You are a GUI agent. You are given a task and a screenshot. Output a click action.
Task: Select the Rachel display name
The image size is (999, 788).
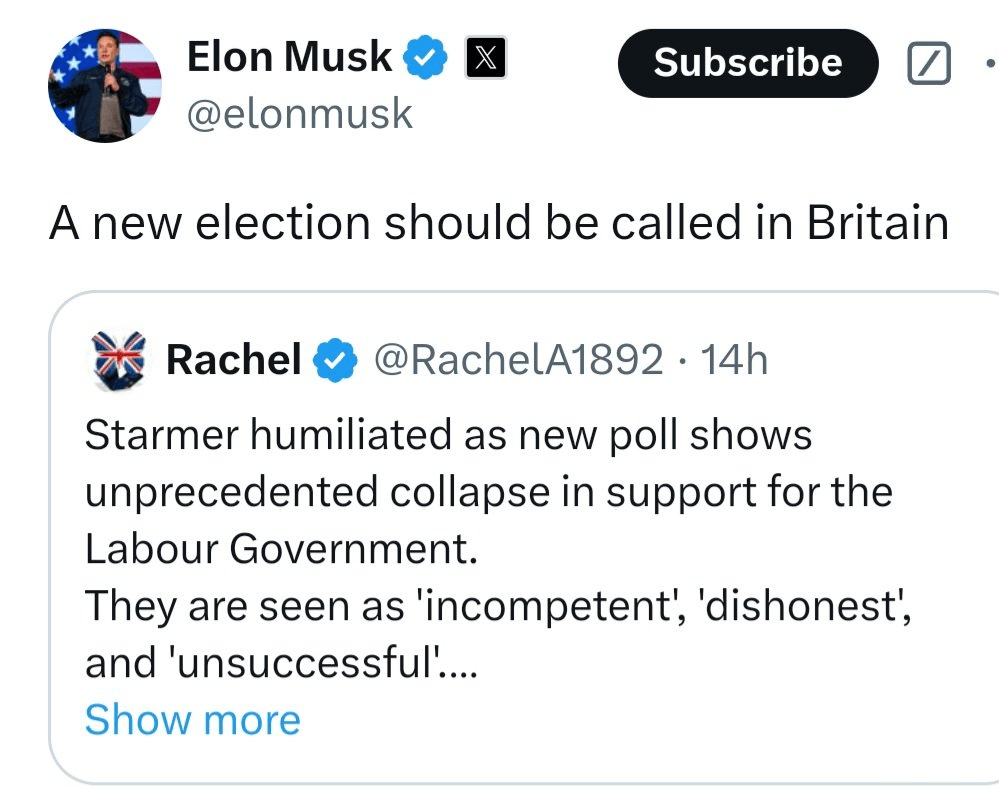point(234,360)
